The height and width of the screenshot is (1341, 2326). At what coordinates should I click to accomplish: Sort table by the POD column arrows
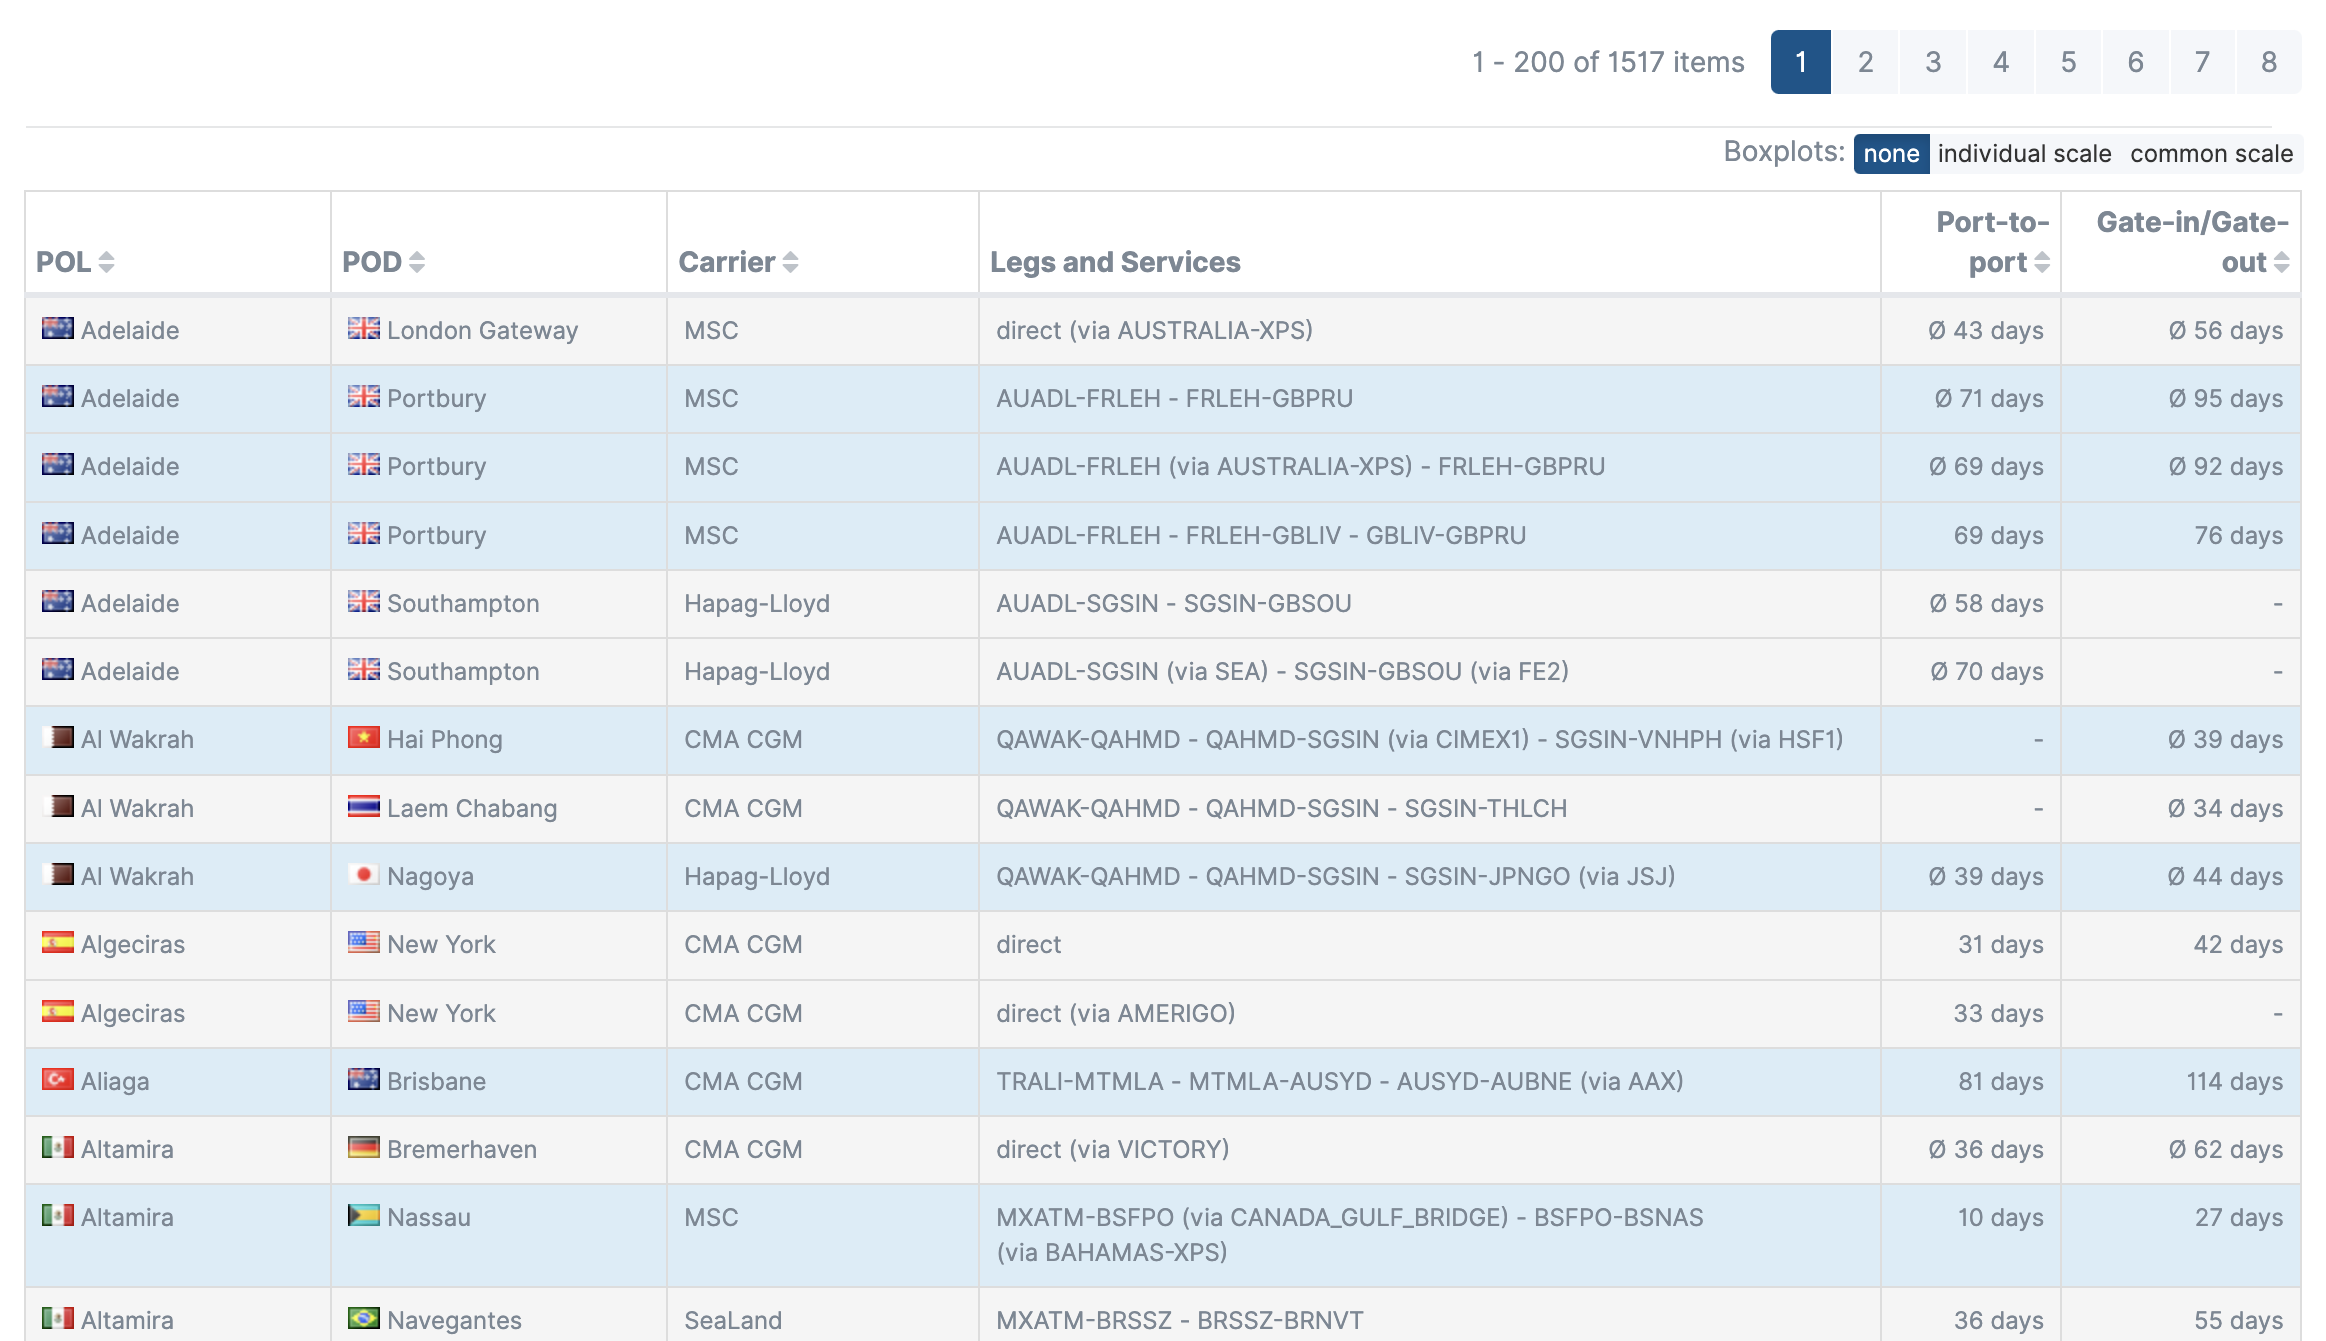pos(417,262)
